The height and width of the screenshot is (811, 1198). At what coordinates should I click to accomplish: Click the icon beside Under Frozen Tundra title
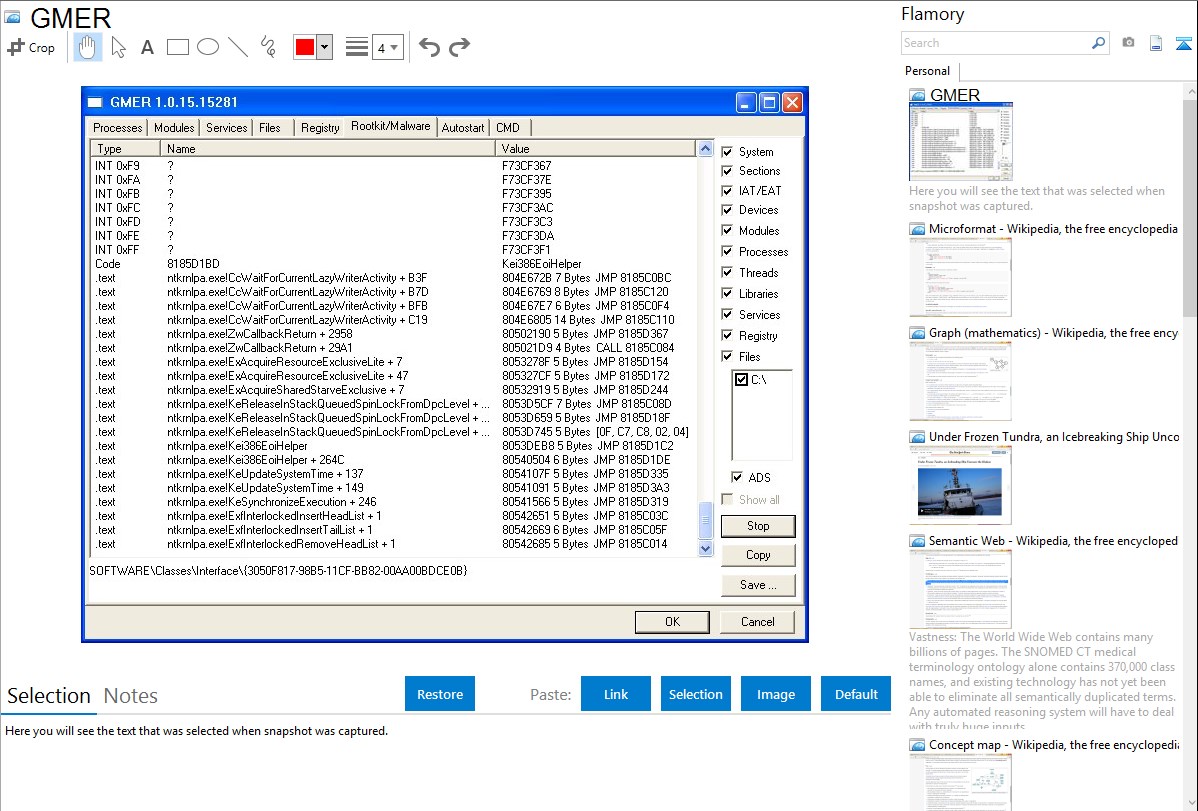coord(917,436)
